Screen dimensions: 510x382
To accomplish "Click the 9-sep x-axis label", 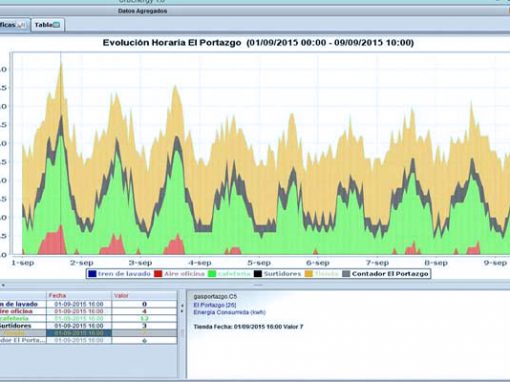I will pos(495,263).
